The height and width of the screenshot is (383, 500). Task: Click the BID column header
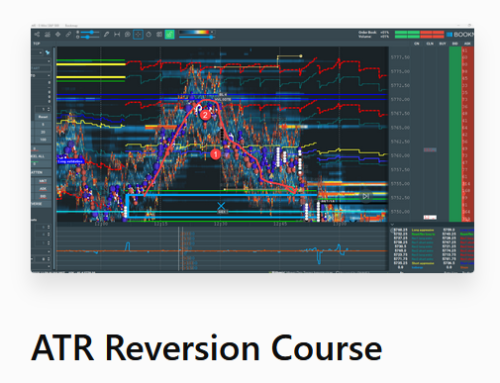(x=455, y=44)
